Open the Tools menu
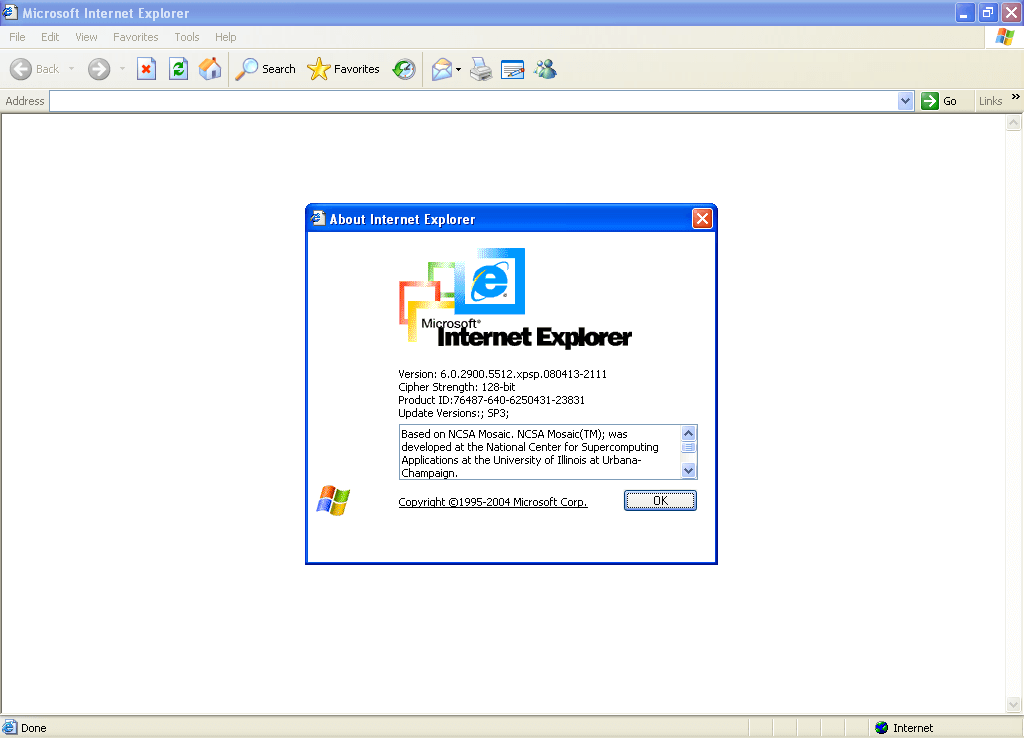 (186, 36)
